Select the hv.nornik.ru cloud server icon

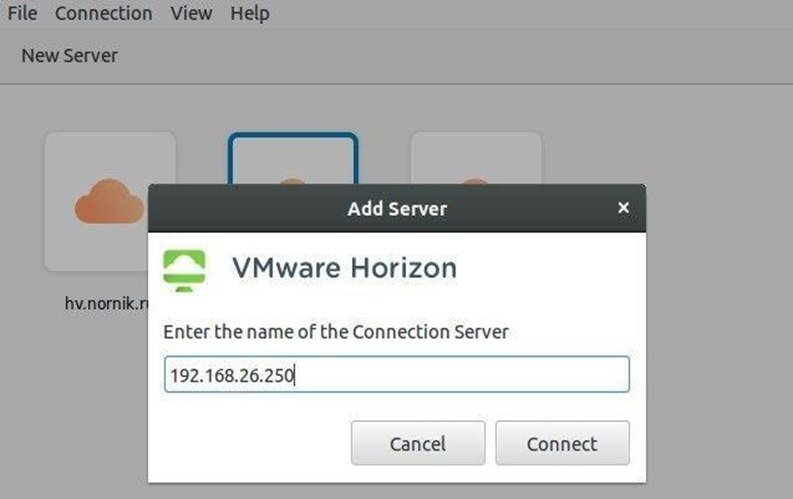[110, 200]
